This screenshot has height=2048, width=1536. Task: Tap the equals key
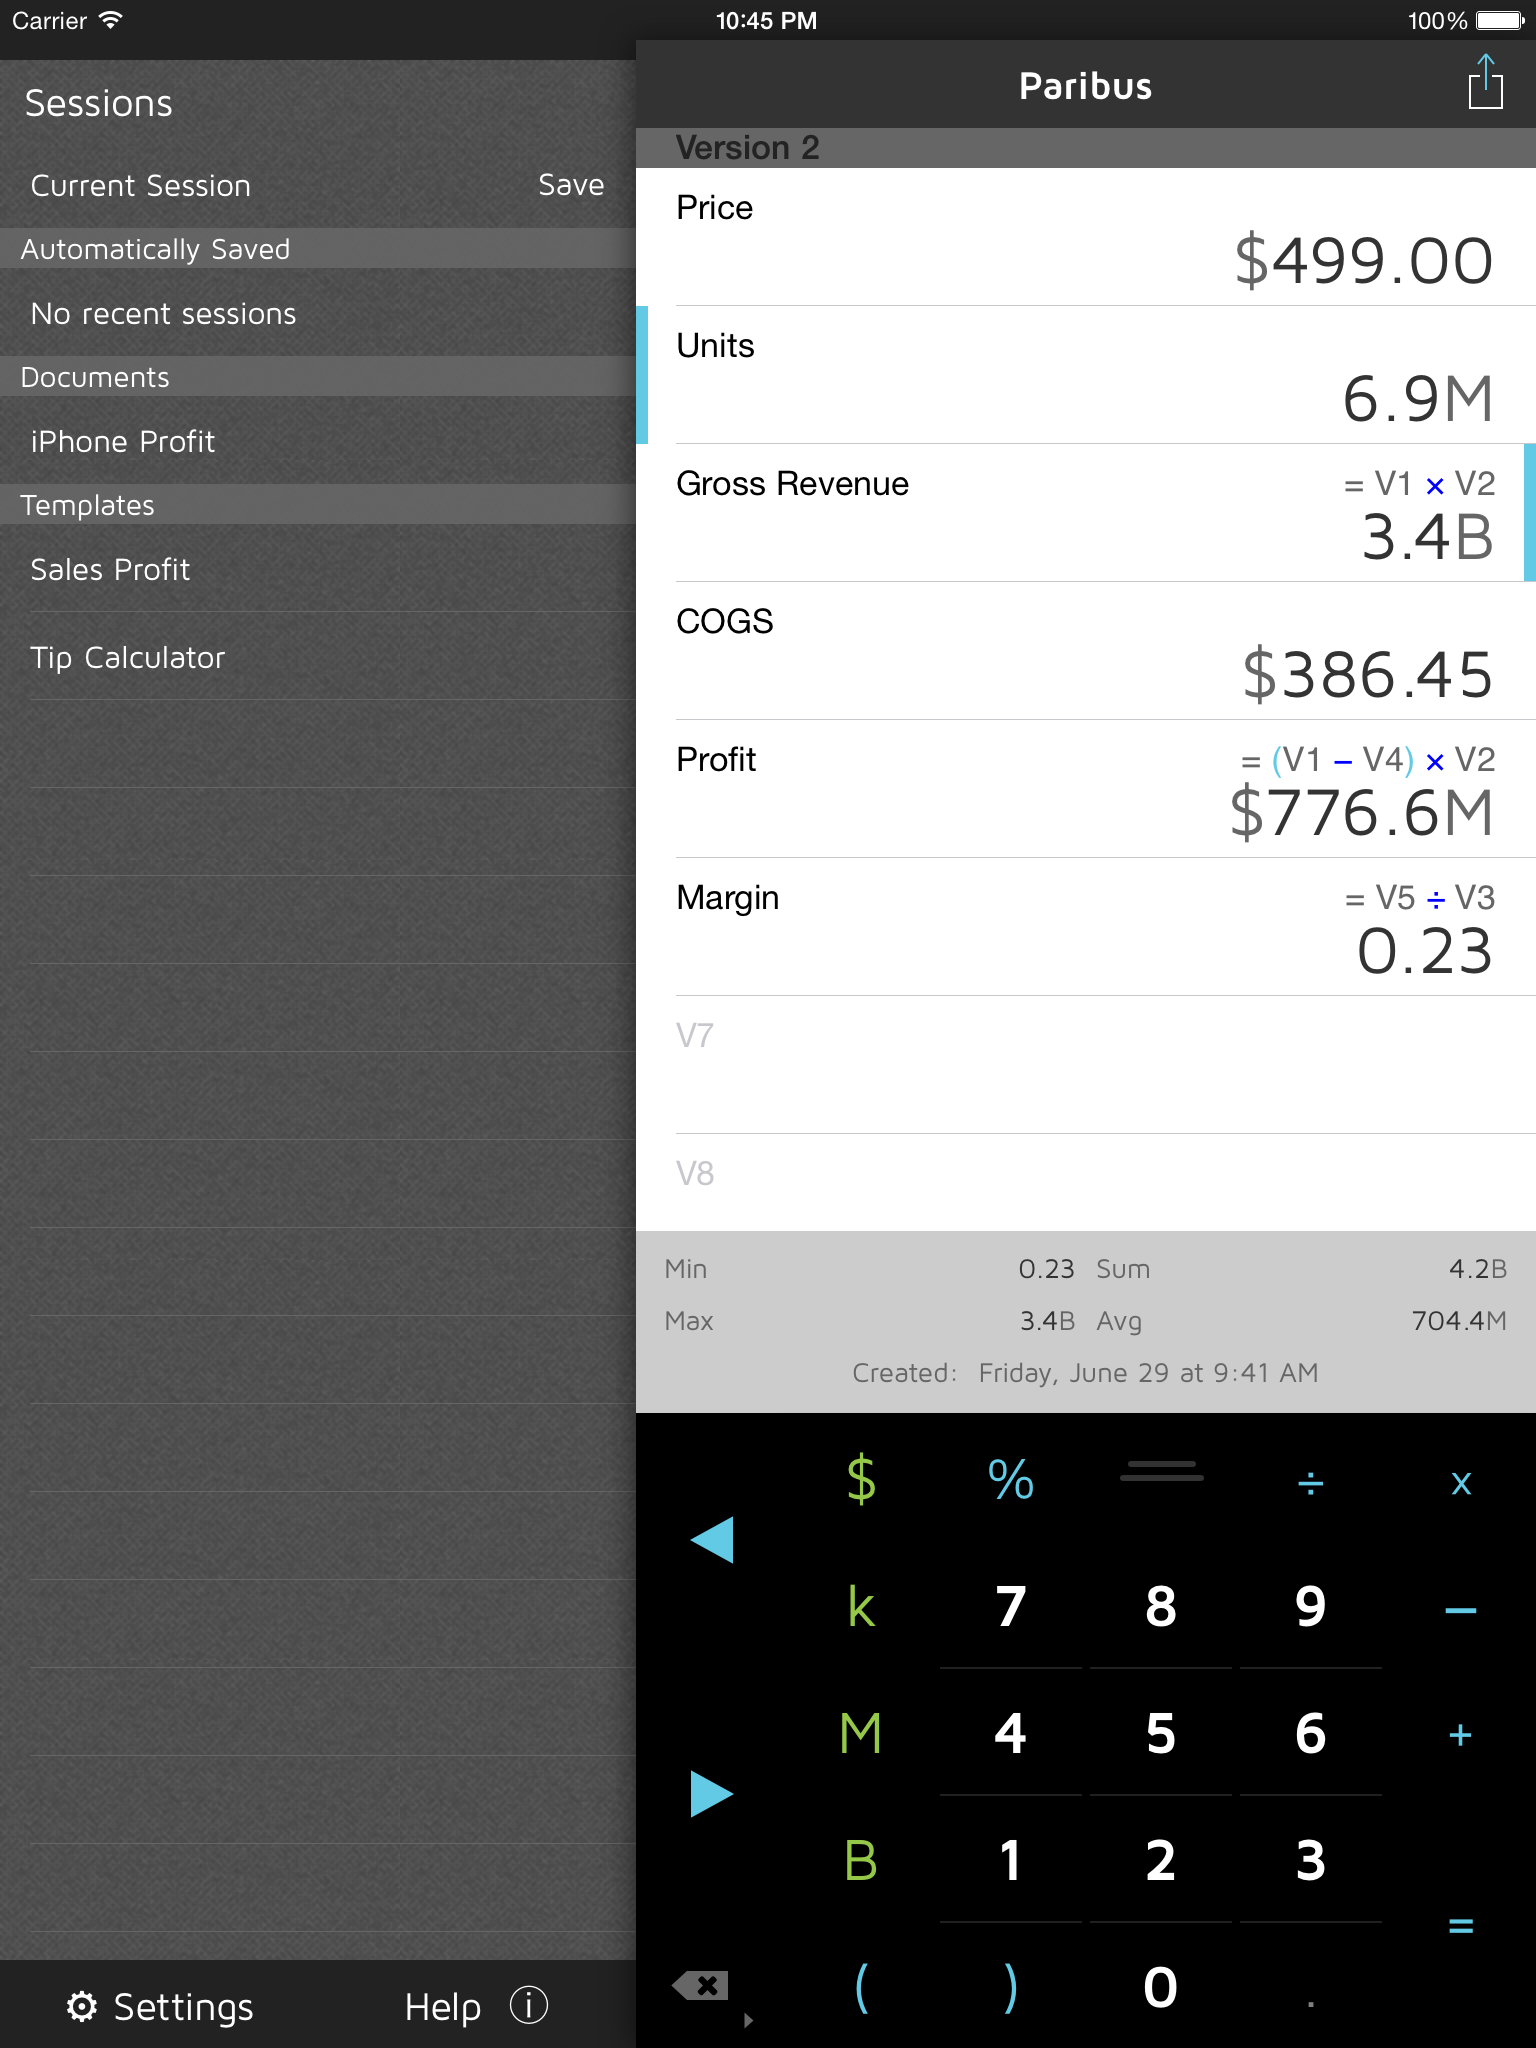coord(1460,1925)
